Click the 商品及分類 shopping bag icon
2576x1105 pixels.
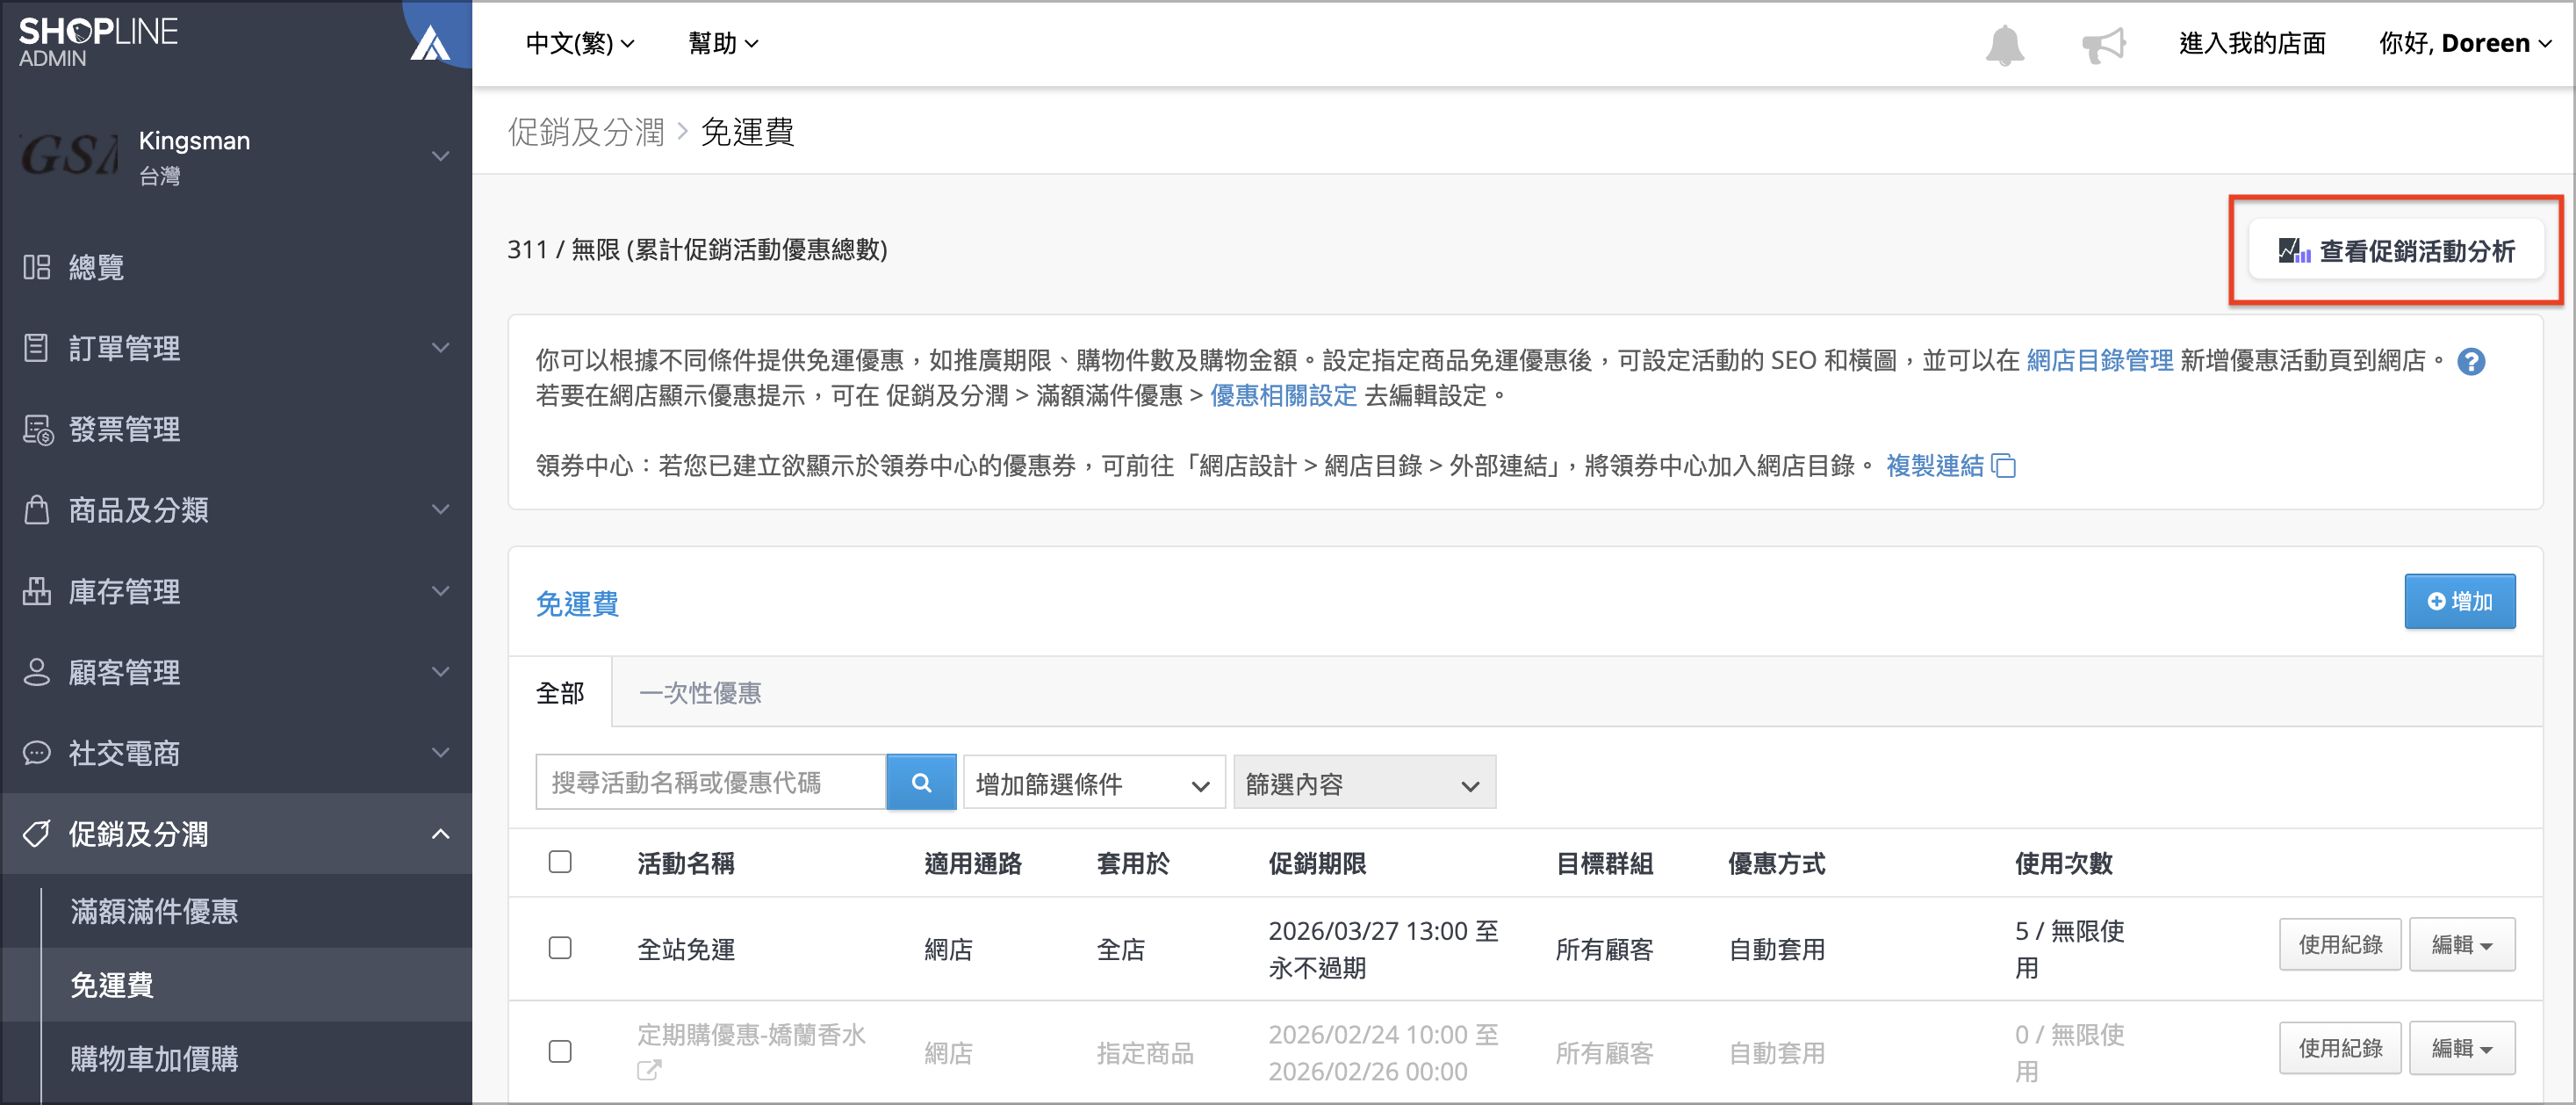coord(37,510)
